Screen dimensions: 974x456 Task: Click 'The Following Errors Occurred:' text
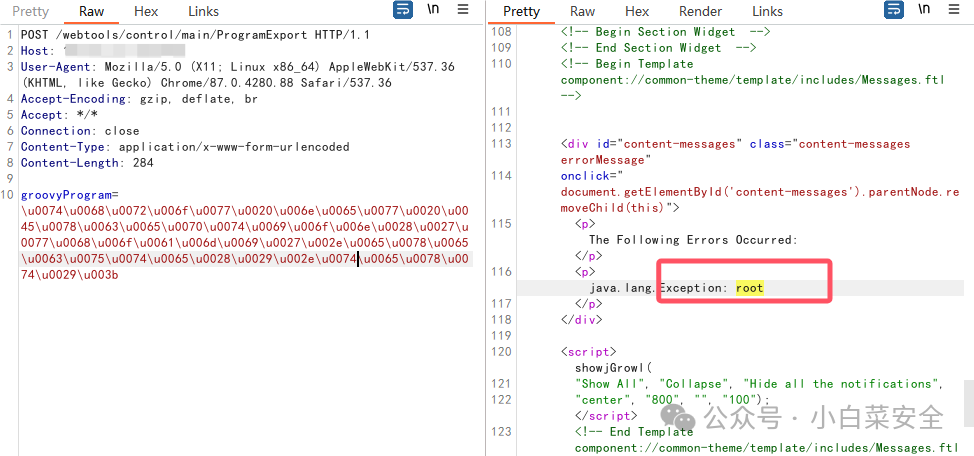click(x=693, y=240)
